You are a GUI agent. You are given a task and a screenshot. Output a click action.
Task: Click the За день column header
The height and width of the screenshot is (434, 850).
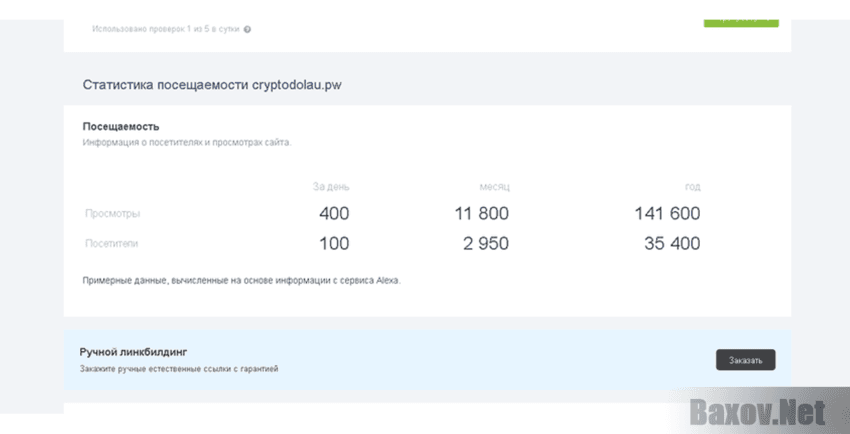[331, 187]
